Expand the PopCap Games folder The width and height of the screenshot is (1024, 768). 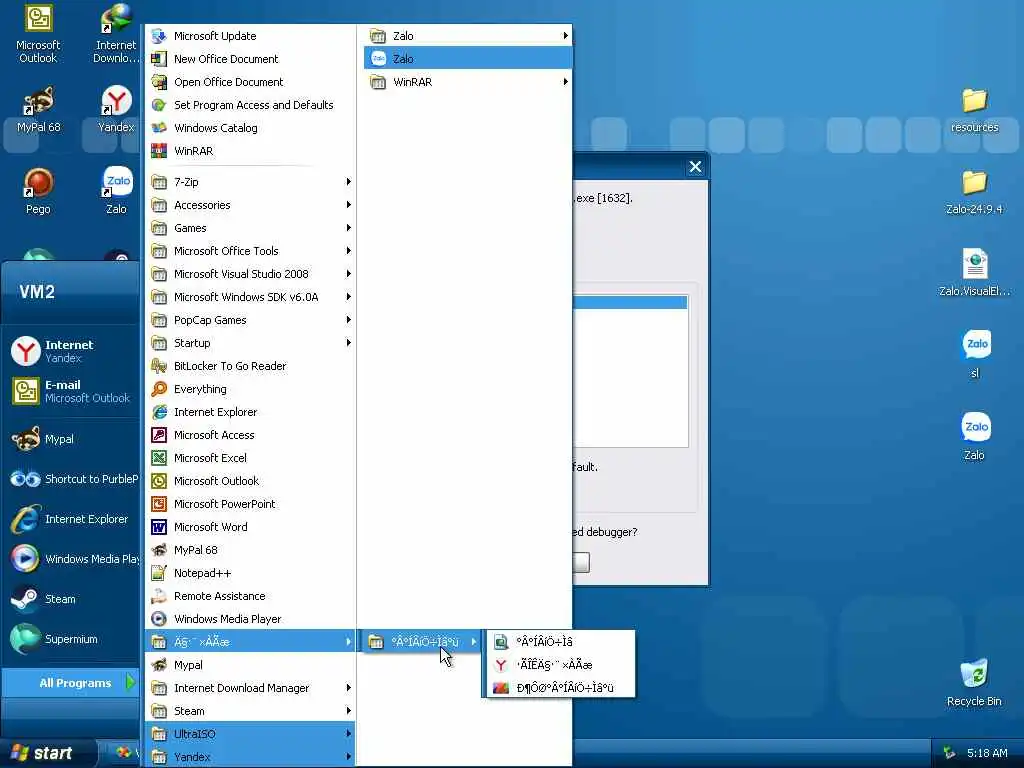[249, 320]
